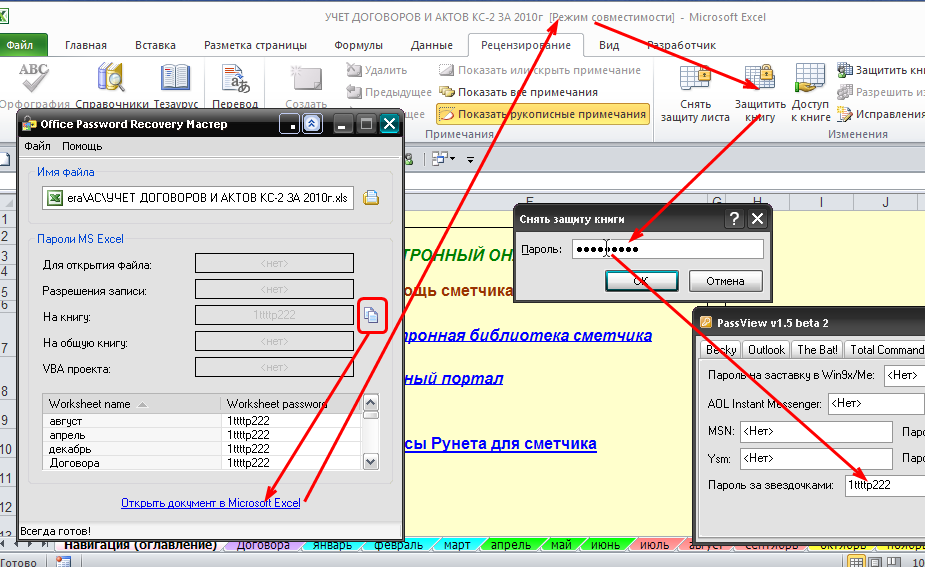This screenshot has height=567, width=925.
Task: Switch to the июль sheet tab
Action: point(654,545)
